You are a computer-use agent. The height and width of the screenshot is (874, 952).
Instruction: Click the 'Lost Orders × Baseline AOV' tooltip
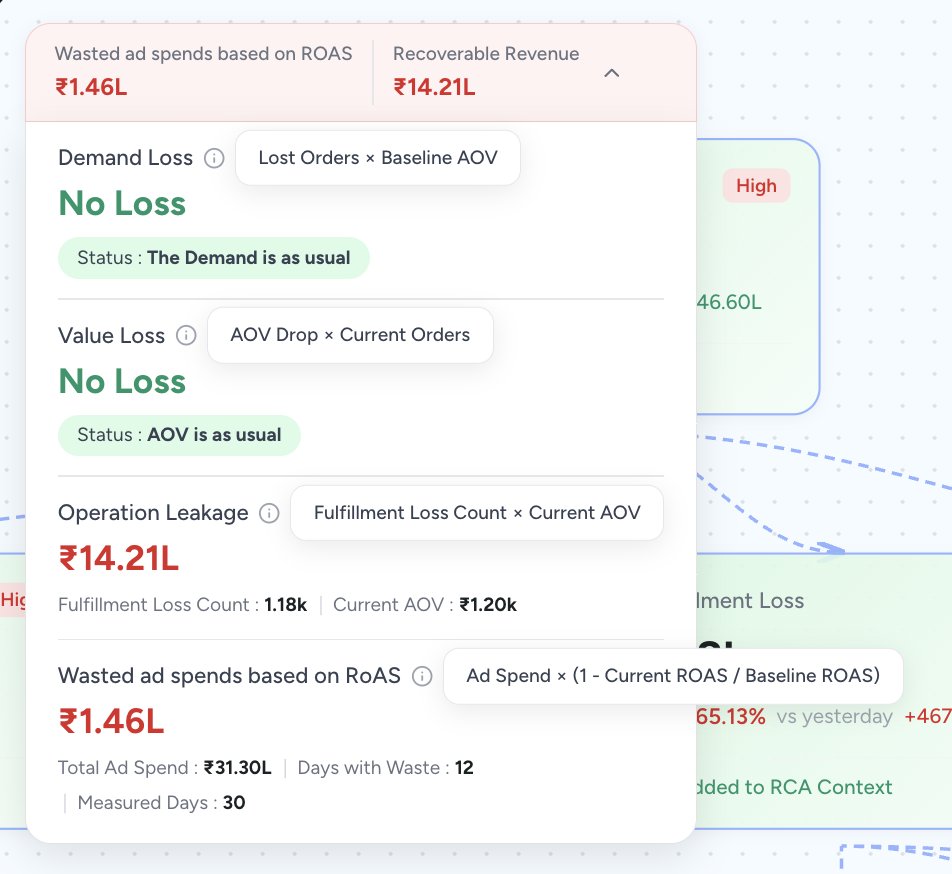coord(377,158)
